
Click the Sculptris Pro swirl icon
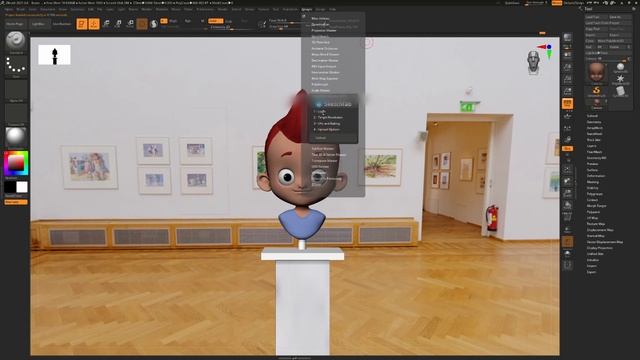154,24
